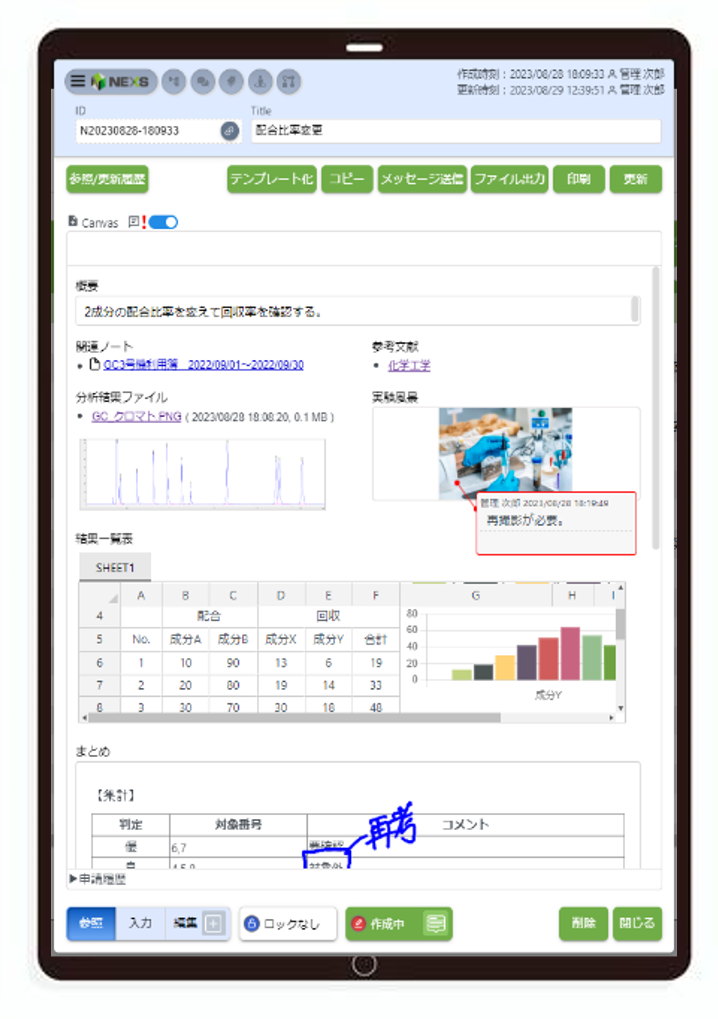Click the plus icon beside 編集 mode

(x=213, y=924)
